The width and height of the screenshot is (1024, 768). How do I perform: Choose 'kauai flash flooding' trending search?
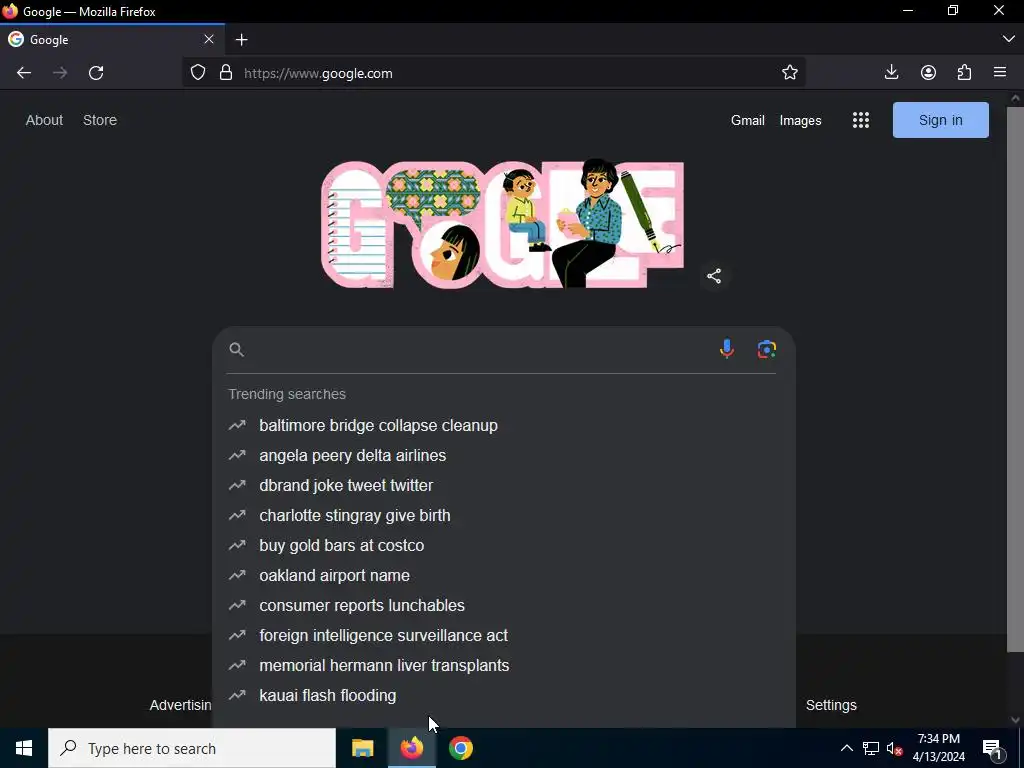[x=504, y=696]
